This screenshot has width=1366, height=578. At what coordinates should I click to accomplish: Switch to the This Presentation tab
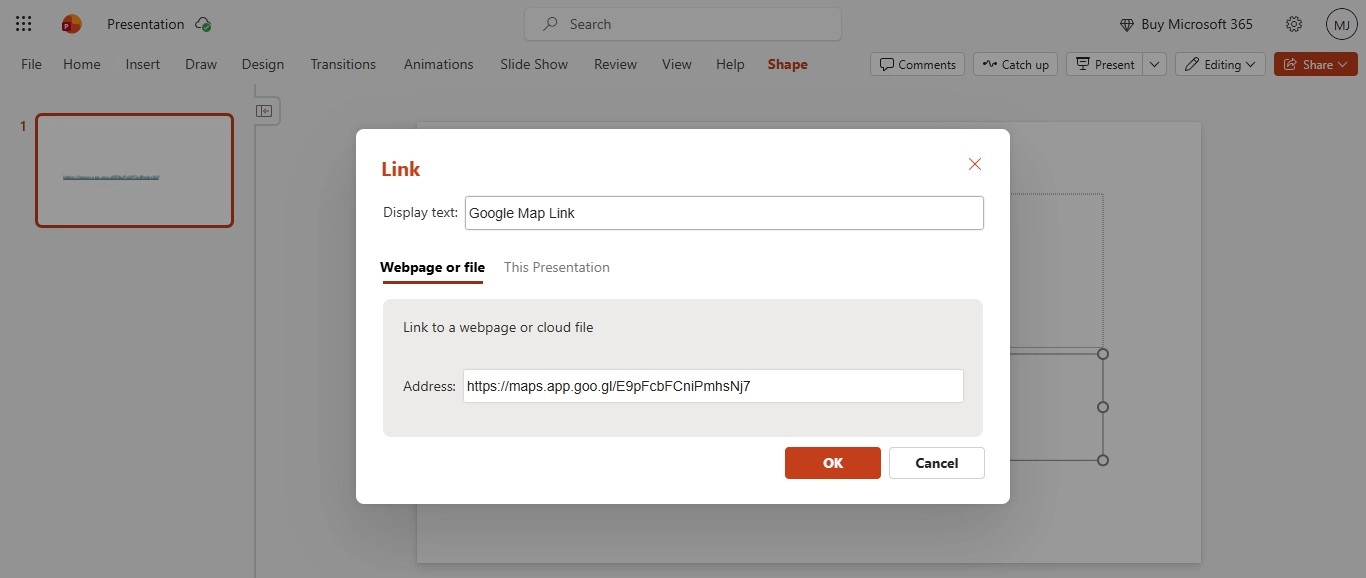tap(557, 267)
